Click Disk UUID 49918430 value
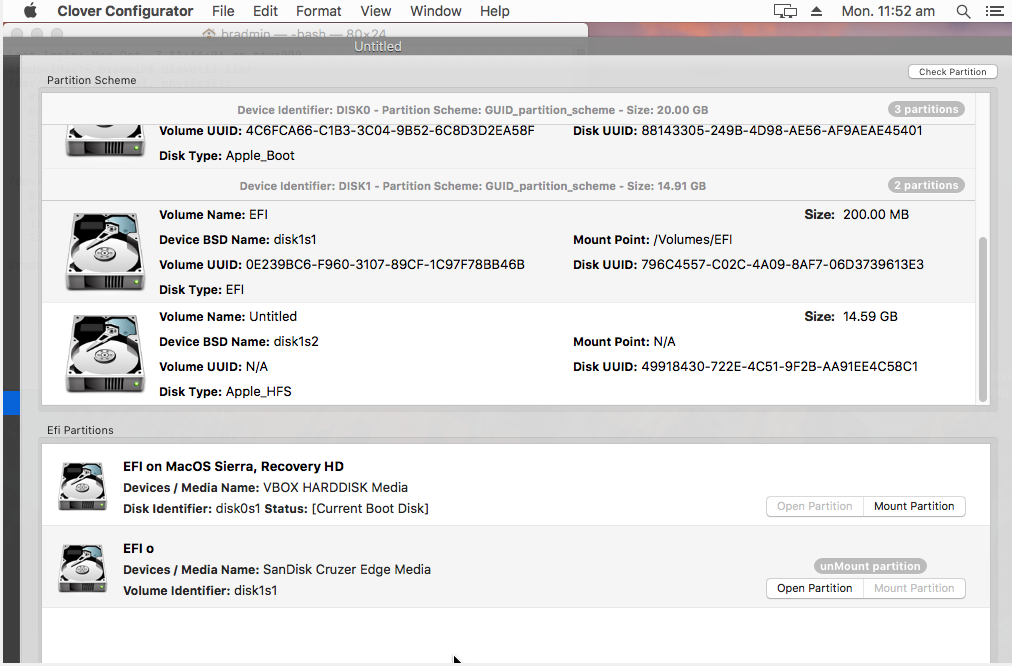The height and width of the screenshot is (666, 1012). tap(779, 367)
